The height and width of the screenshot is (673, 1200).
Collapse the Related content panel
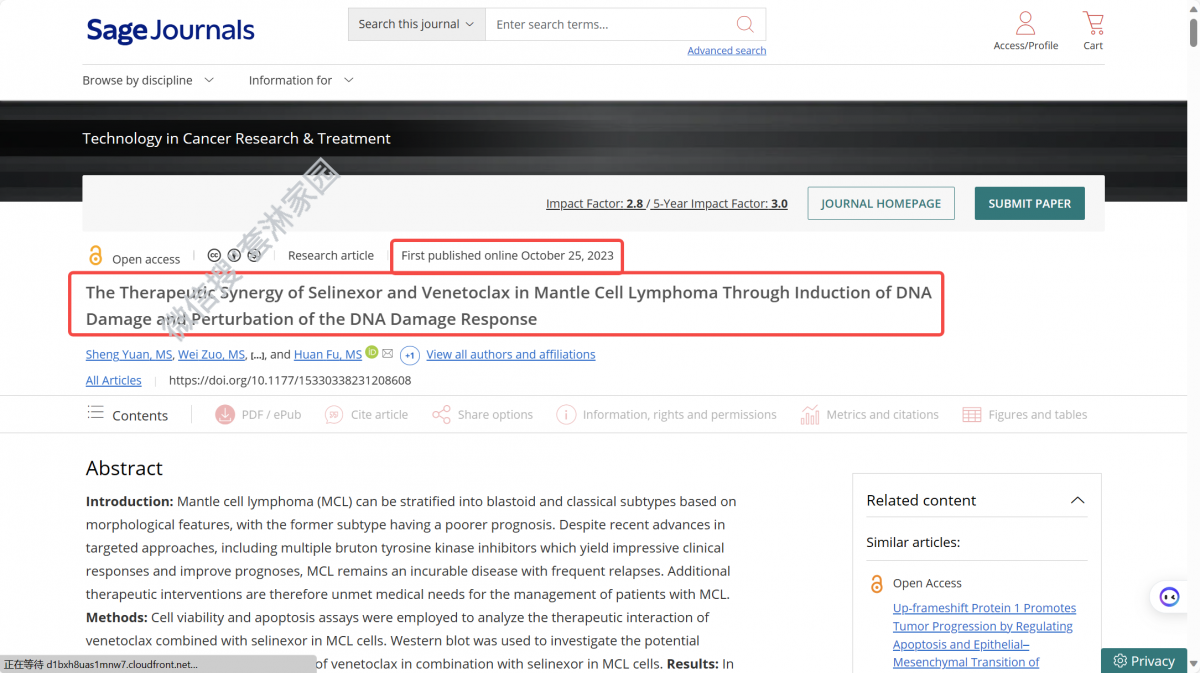(x=1077, y=500)
